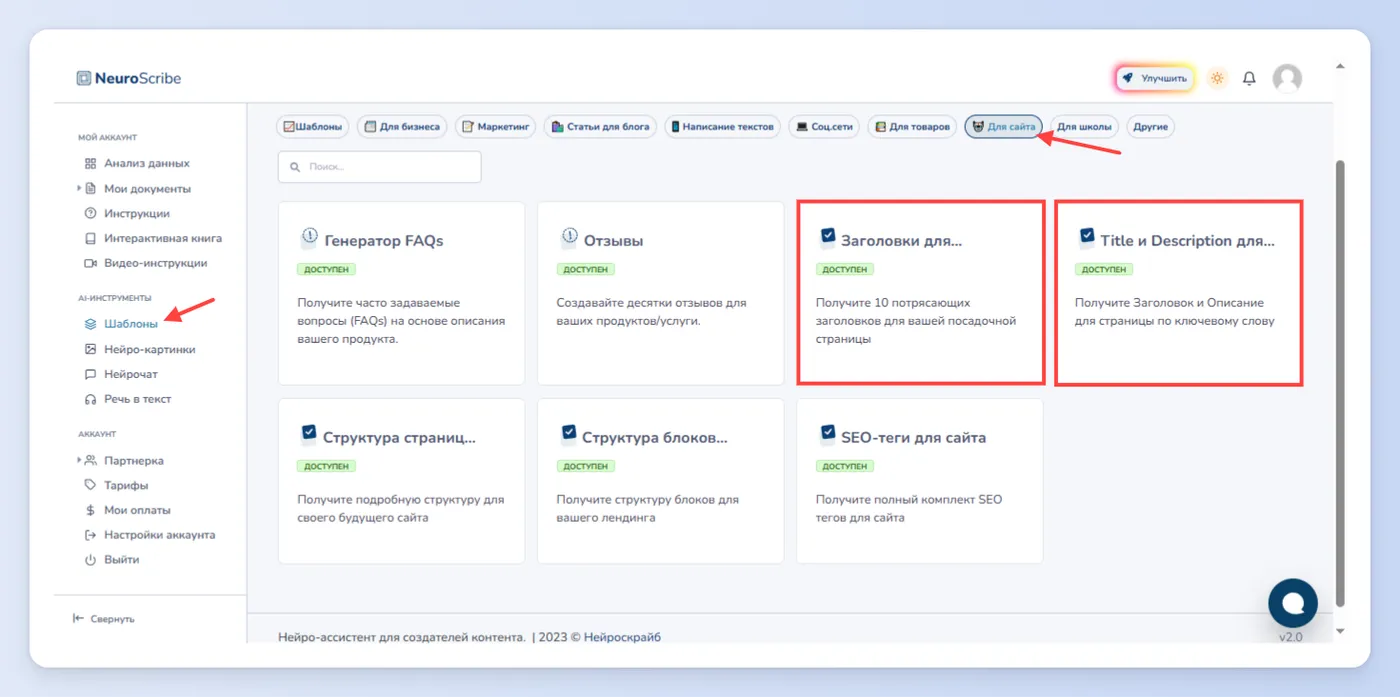The width and height of the screenshot is (1400, 697).
Task: Open the Структура блоков... template card
Action: [661, 481]
